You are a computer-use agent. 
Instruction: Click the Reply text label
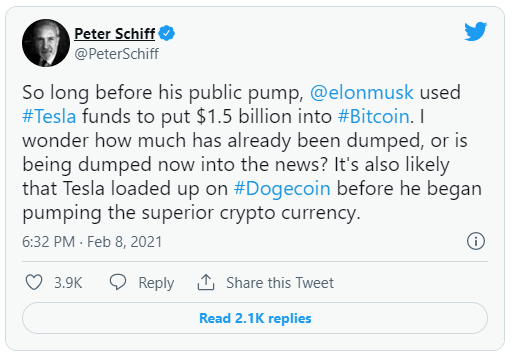pyautogui.click(x=156, y=283)
